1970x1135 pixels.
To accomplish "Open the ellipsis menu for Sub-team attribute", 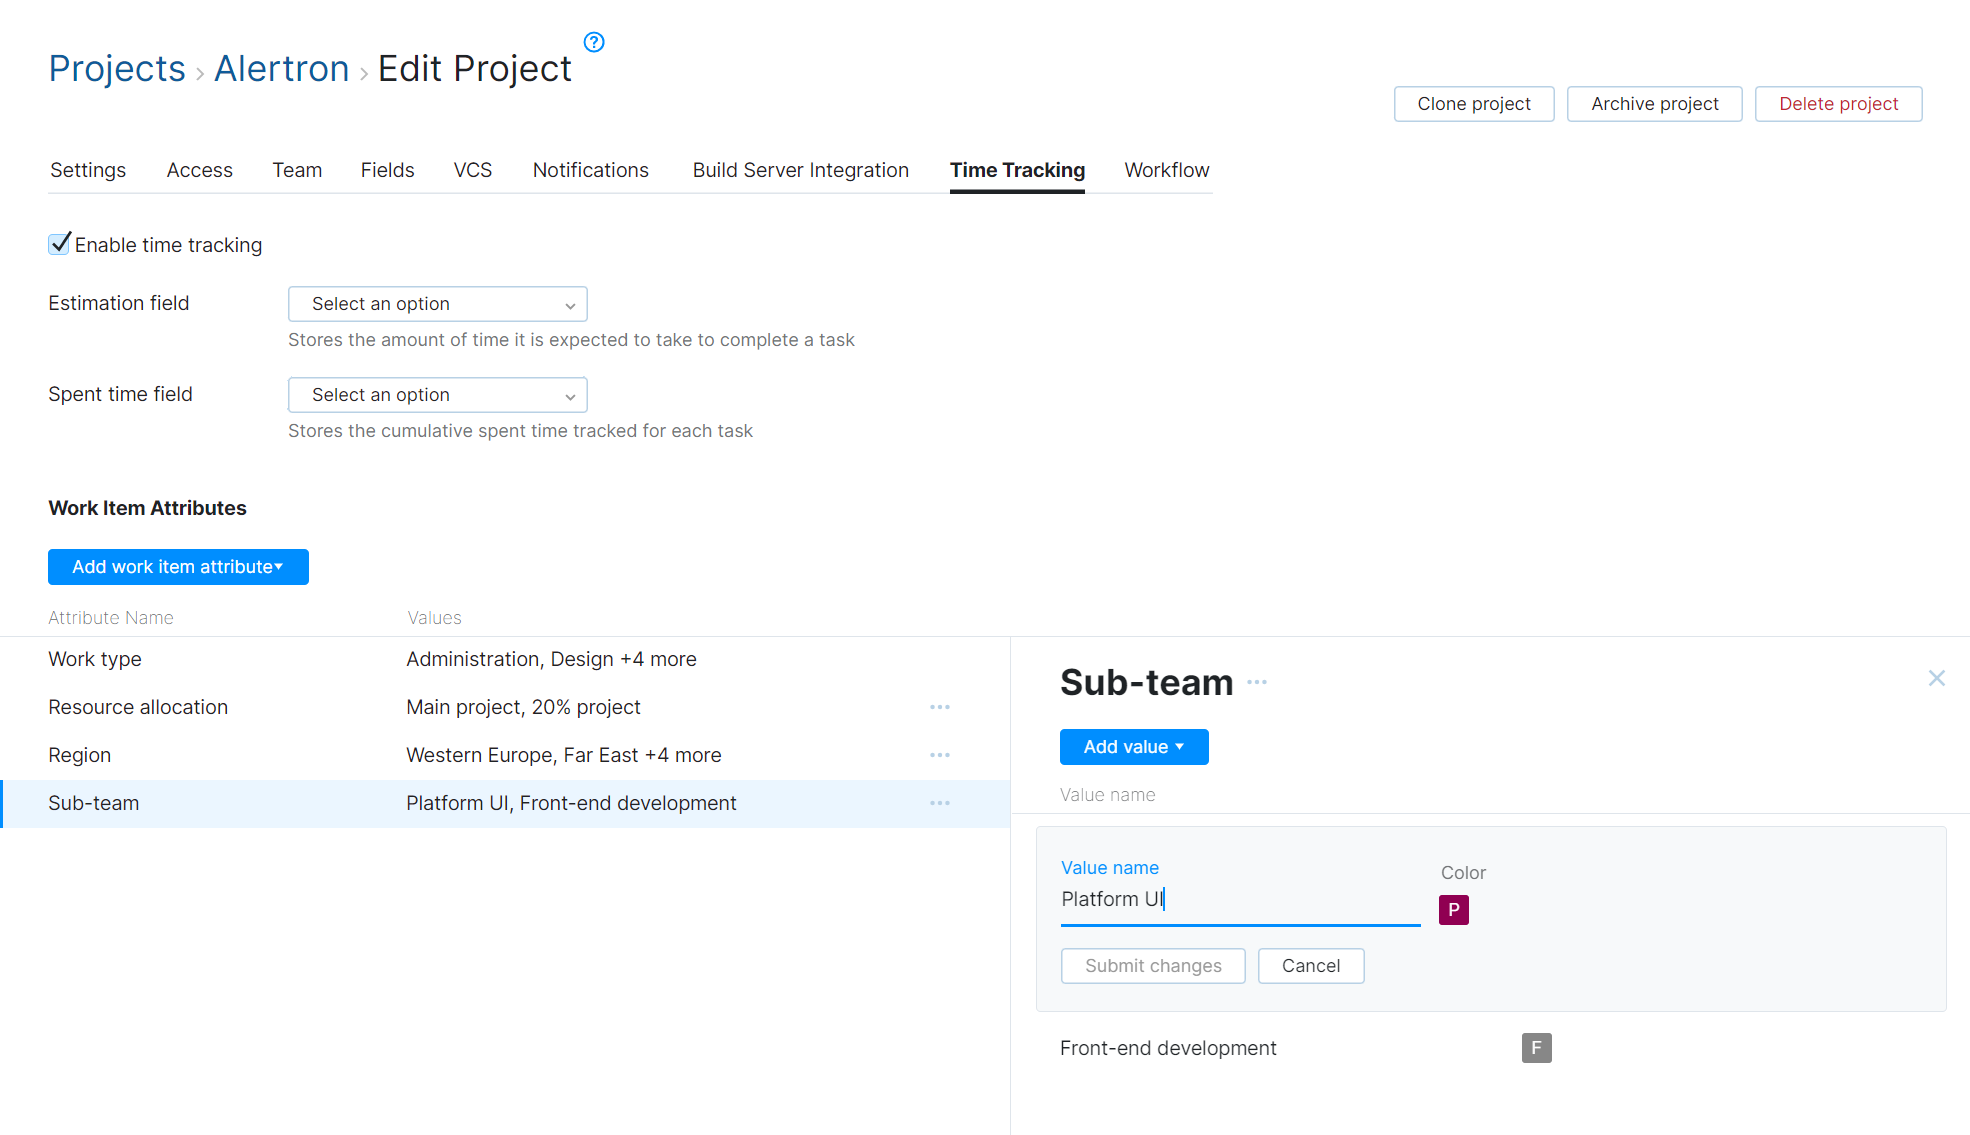I will [939, 803].
